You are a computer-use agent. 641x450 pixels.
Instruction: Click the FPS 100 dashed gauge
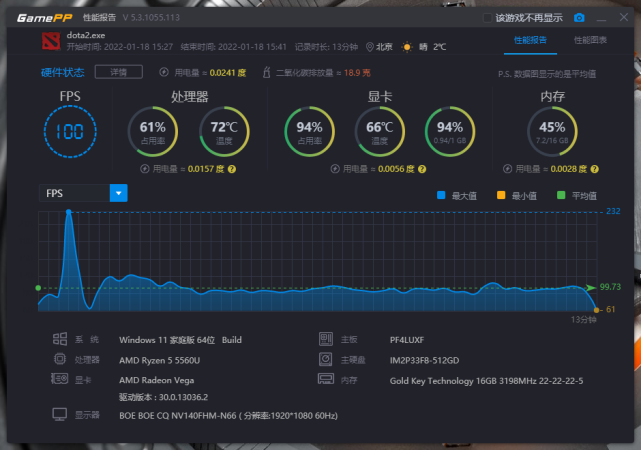pos(70,132)
